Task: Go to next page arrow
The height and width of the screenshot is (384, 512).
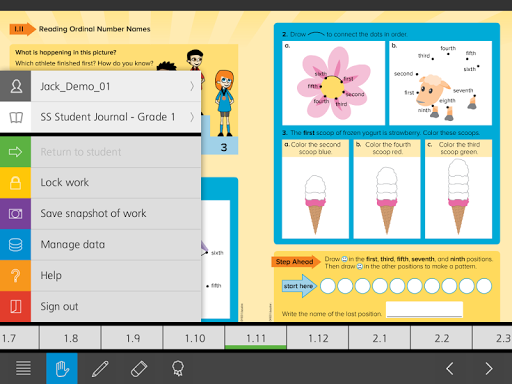Action: tap(489, 368)
